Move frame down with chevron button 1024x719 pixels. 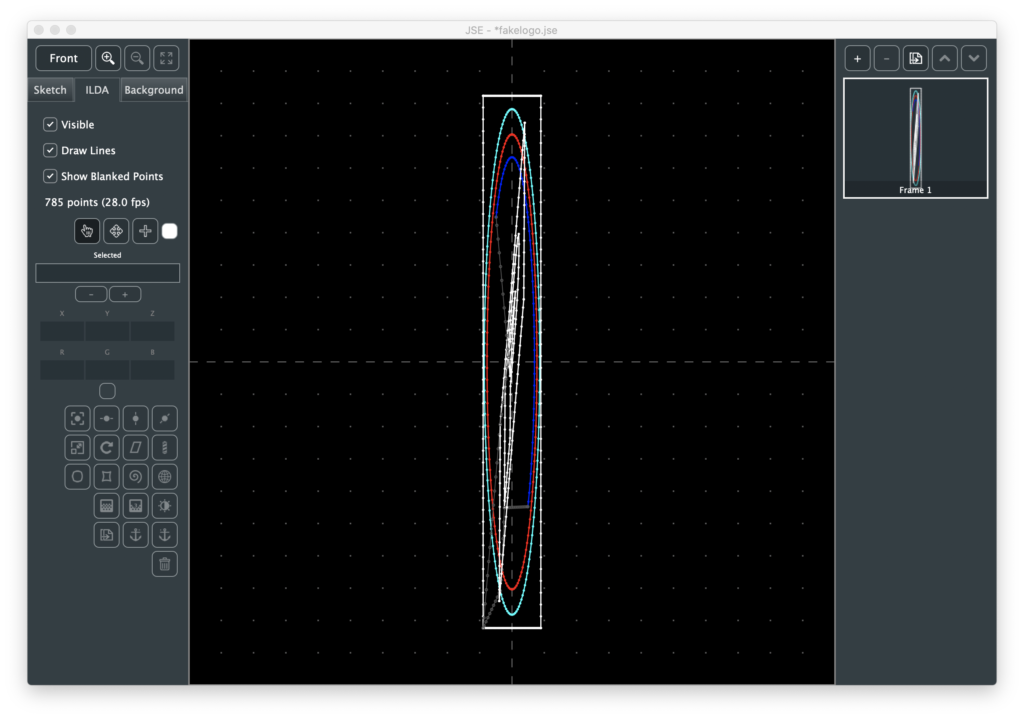[974, 58]
